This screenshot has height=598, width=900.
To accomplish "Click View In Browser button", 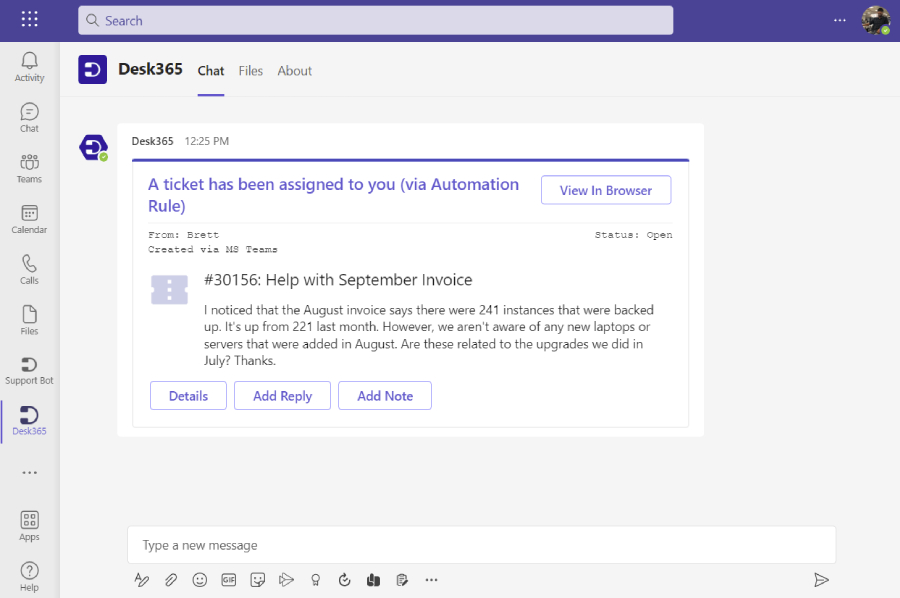I will click(x=606, y=190).
